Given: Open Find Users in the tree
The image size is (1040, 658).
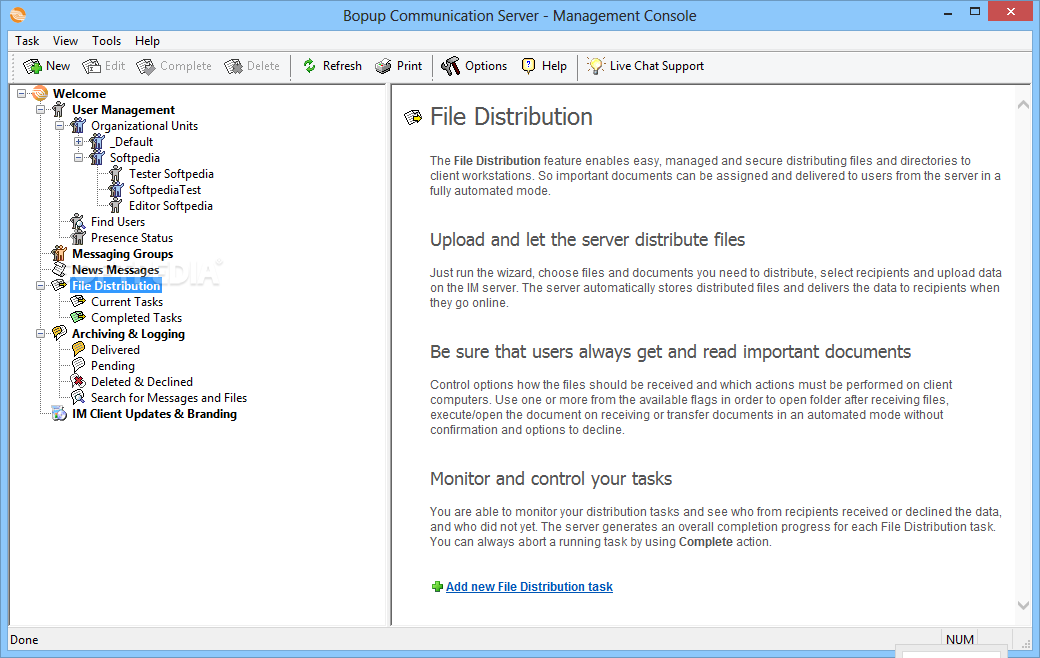Looking at the screenshot, I should pyautogui.click(x=117, y=222).
